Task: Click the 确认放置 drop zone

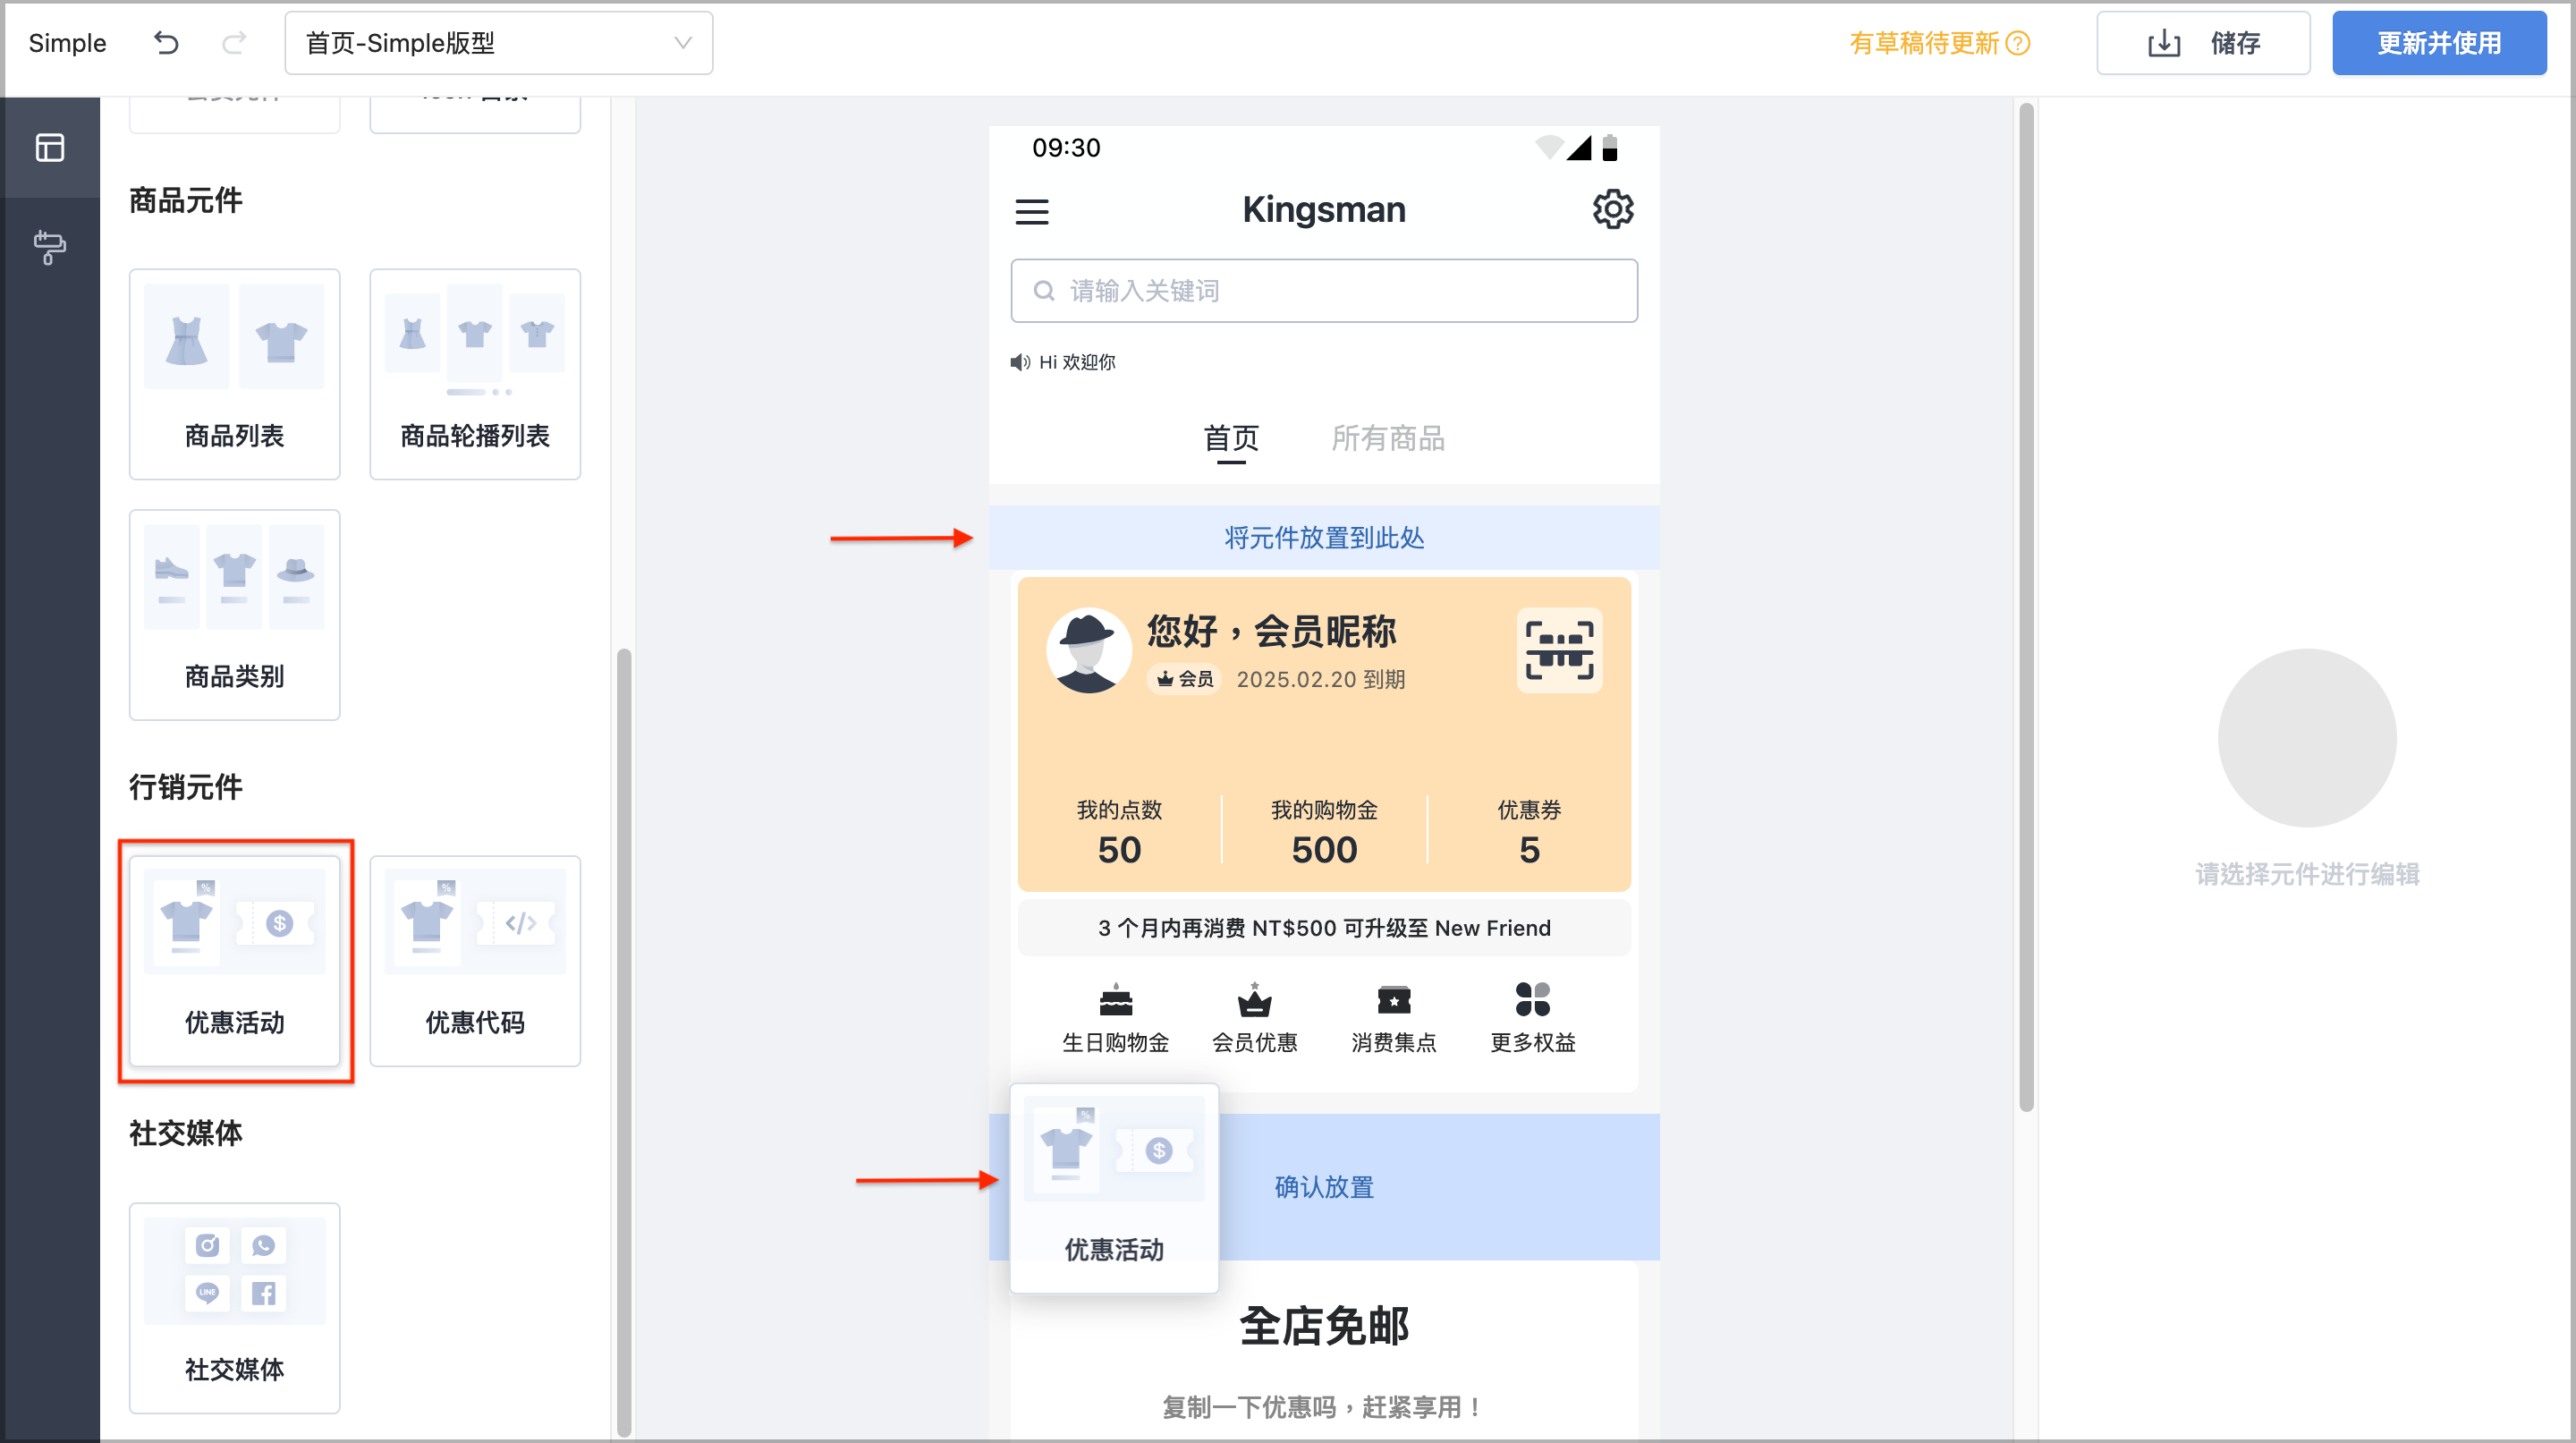Action: (1324, 1187)
